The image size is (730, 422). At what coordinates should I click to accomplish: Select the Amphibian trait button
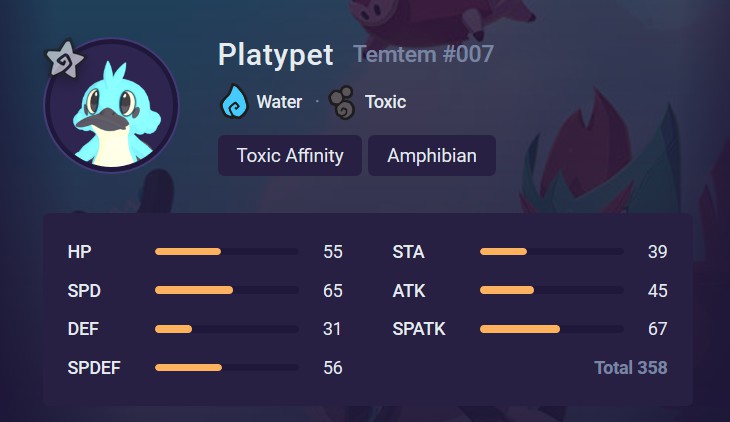pos(432,156)
